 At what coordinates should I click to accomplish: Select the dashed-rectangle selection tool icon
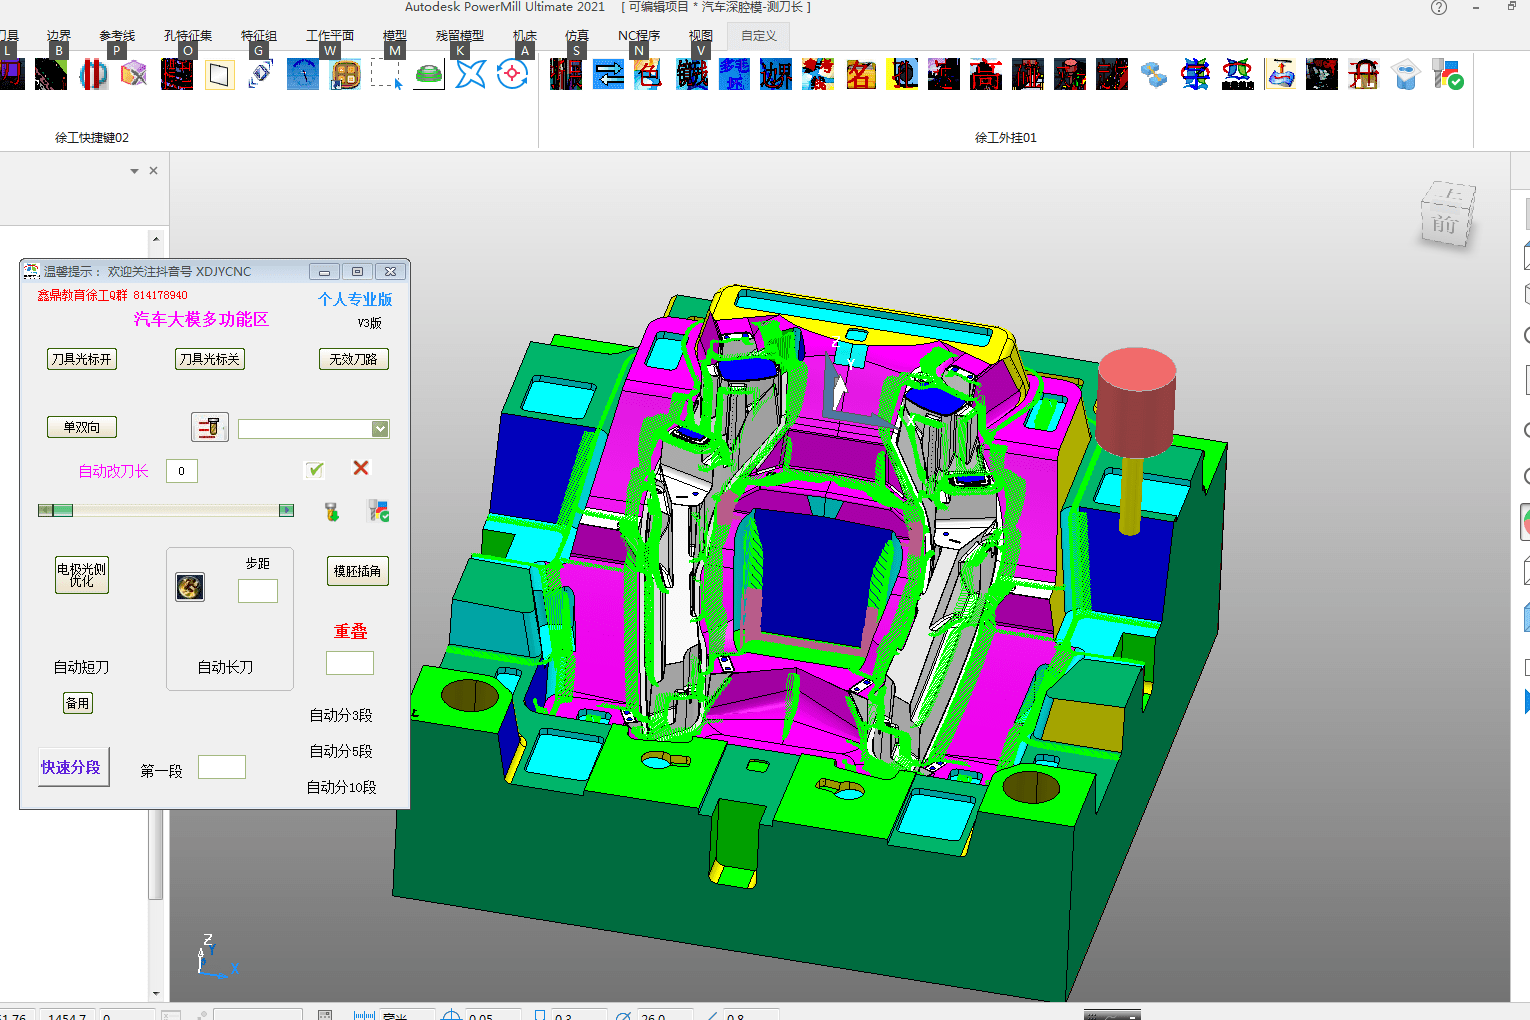[386, 74]
